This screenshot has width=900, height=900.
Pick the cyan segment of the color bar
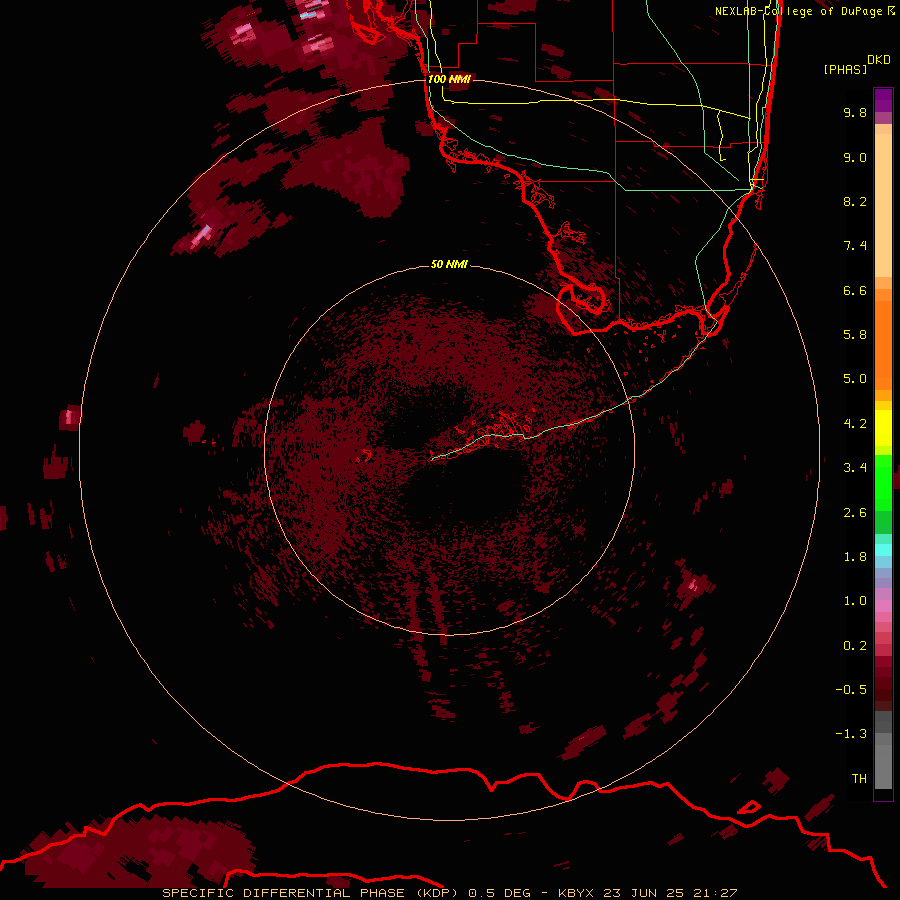(x=883, y=550)
